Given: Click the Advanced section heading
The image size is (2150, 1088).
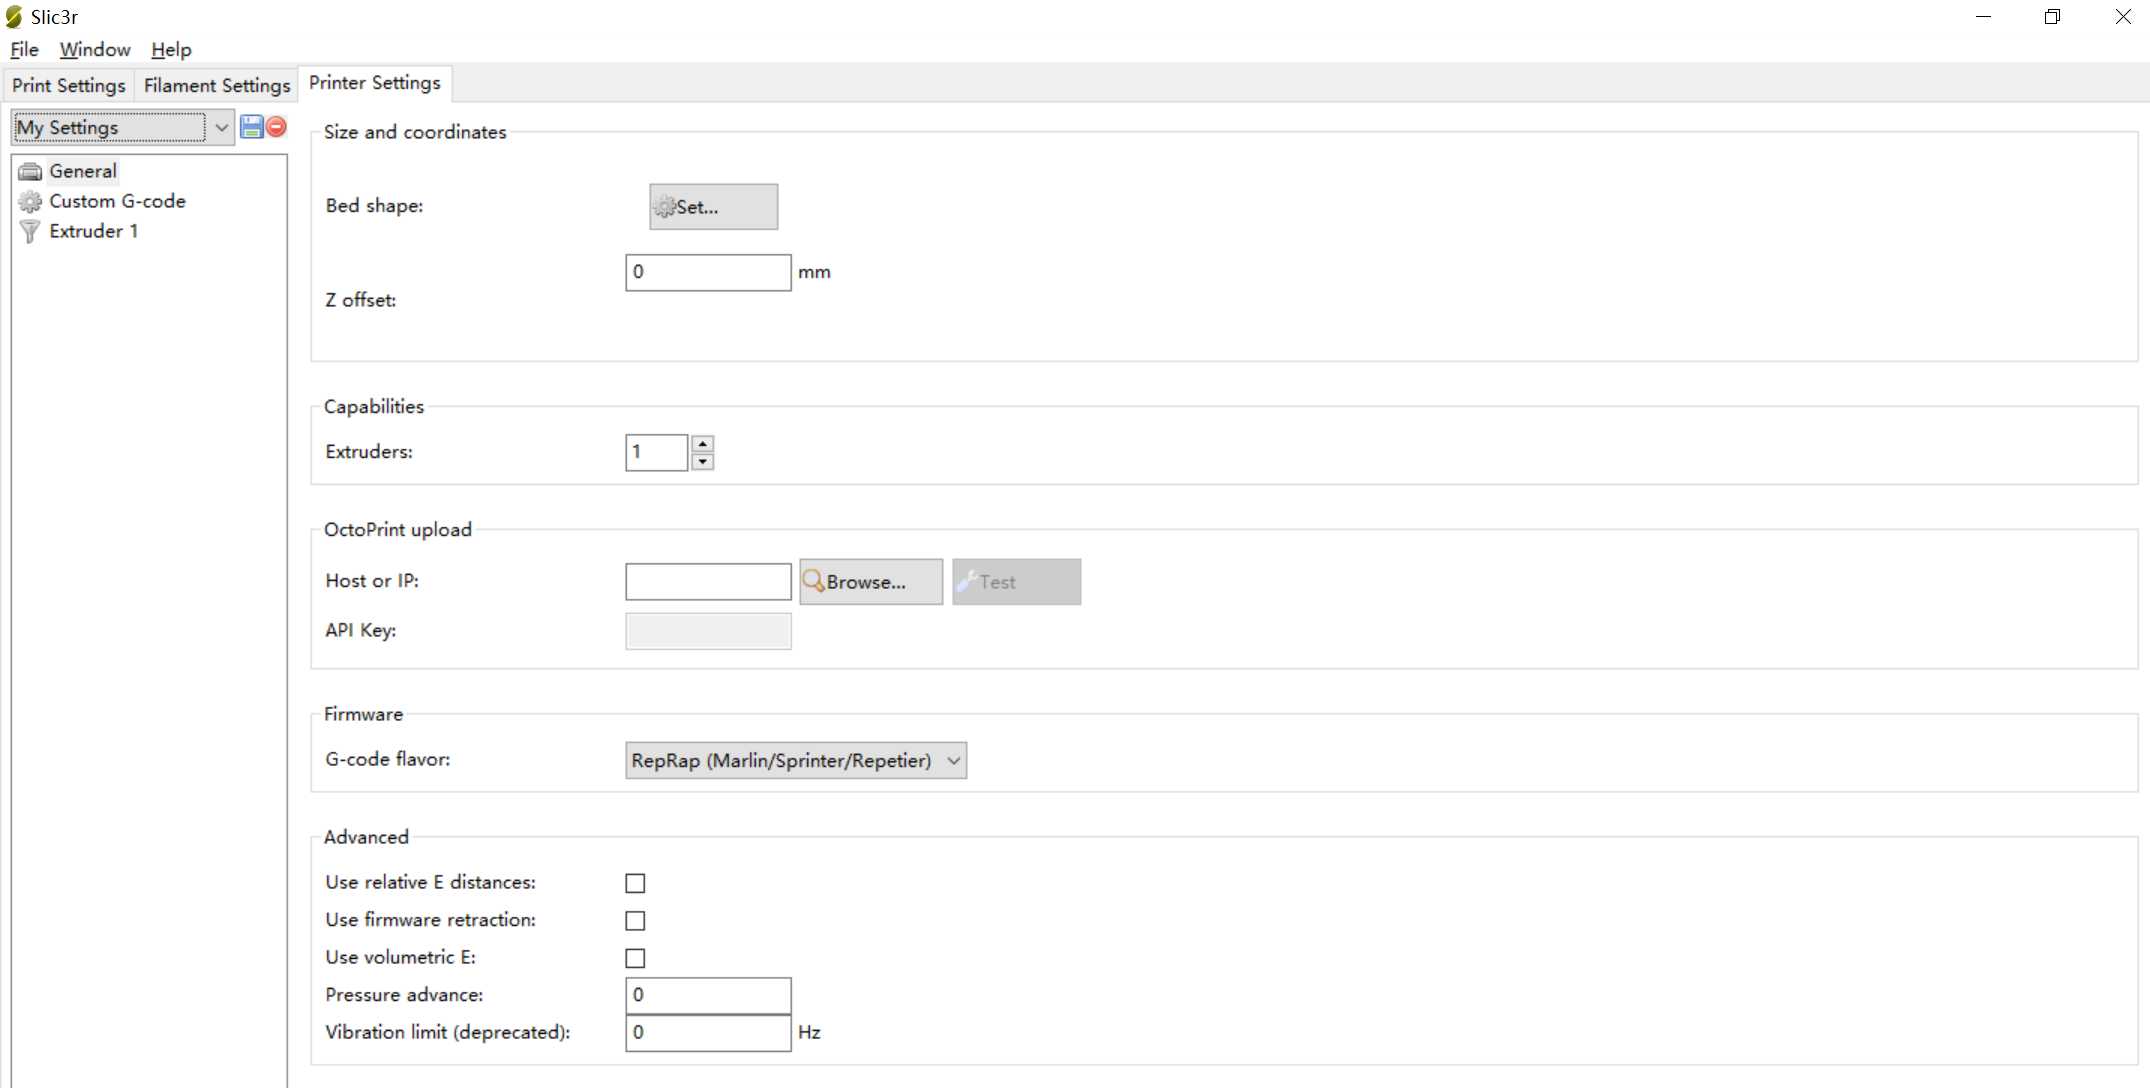Looking at the screenshot, I should coord(366,837).
